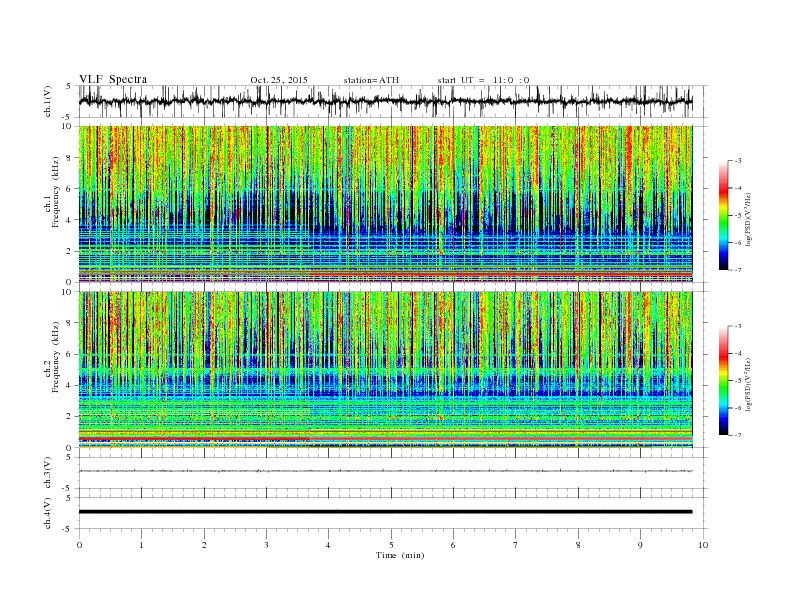
Task: Click the '-7' value on ch.2 color bar
Action: tap(738, 435)
